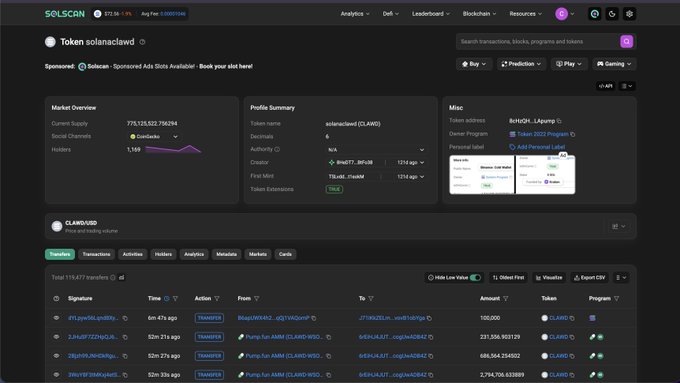Click the clock icon in Time header
The width and height of the screenshot is (680, 383).
pos(167,298)
